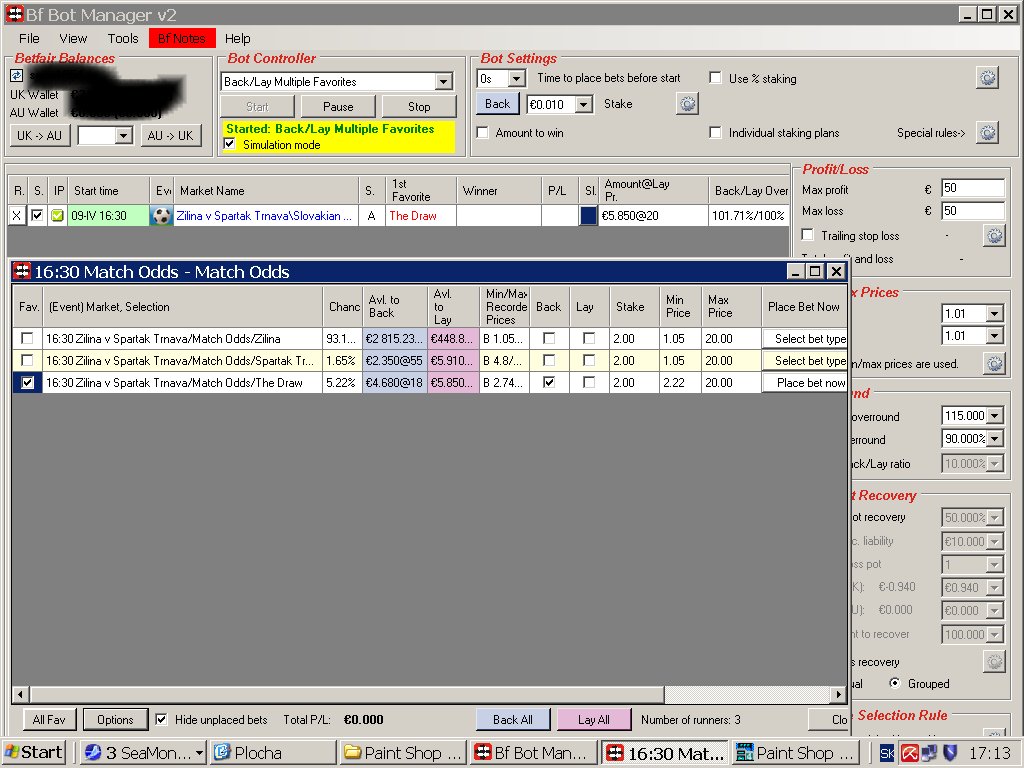This screenshot has height=768, width=1024.
Task: Open the 90.000% overround dropdown
Action: click(995, 439)
